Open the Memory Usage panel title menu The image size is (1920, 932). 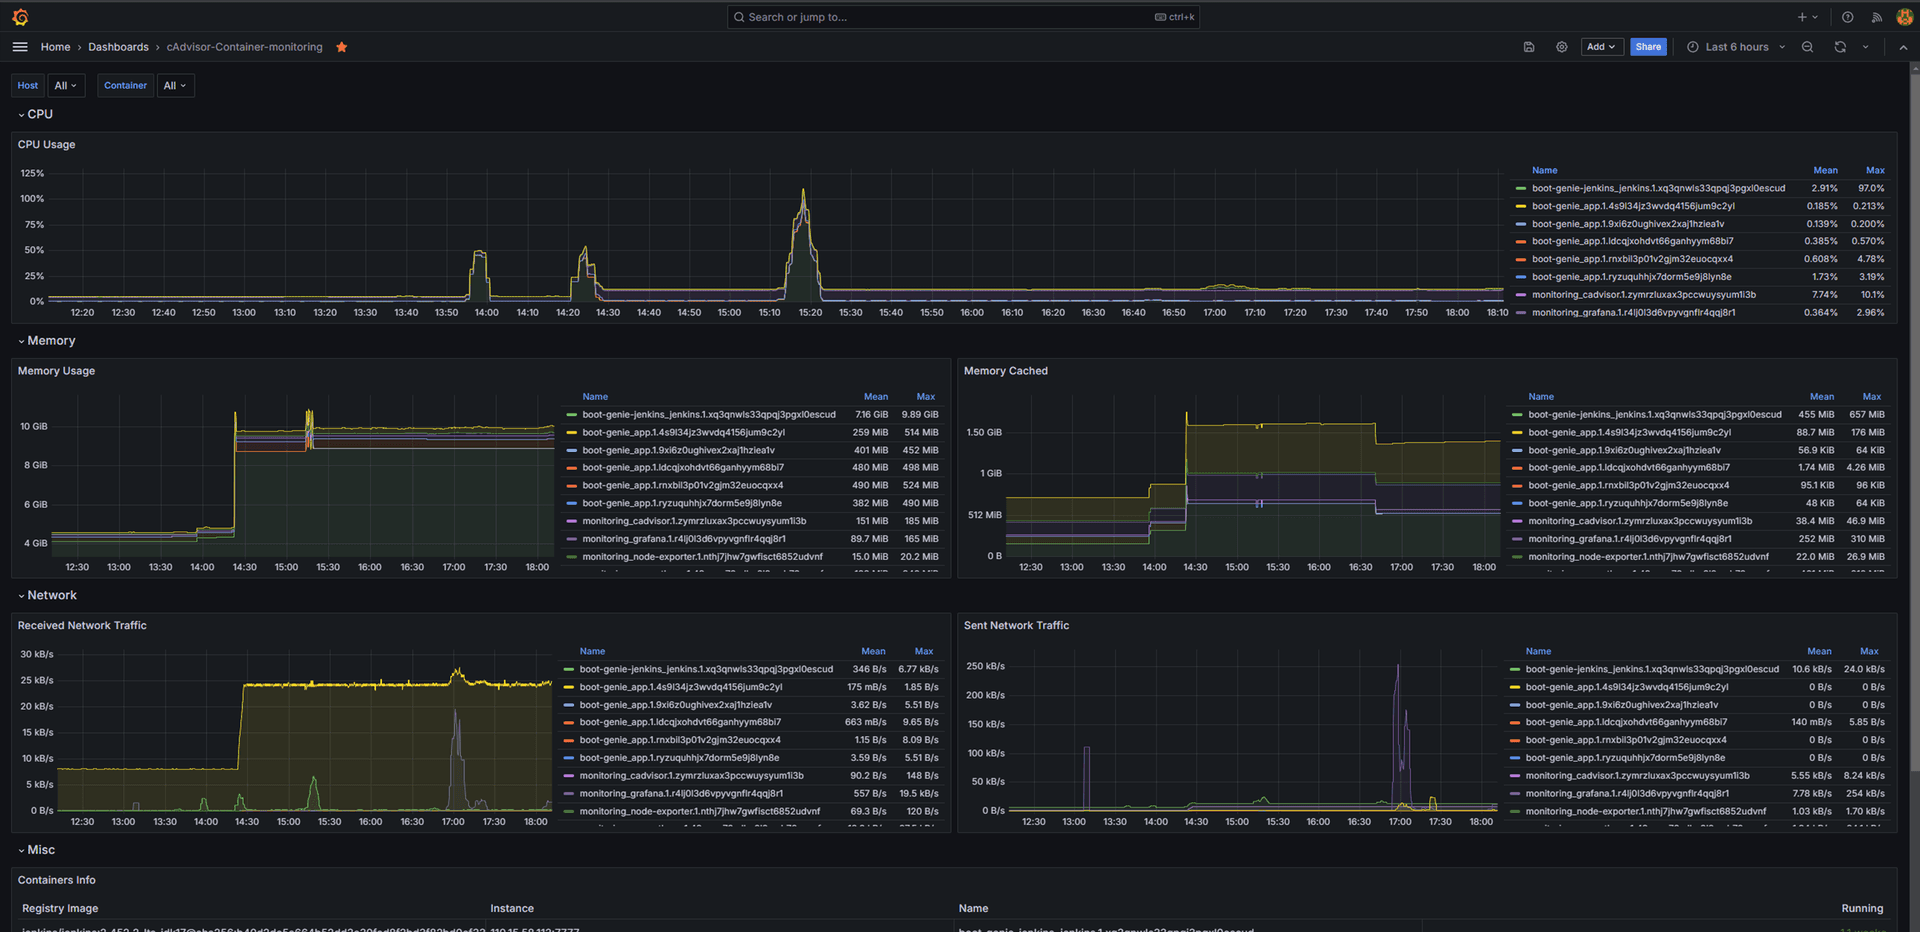[x=56, y=371]
